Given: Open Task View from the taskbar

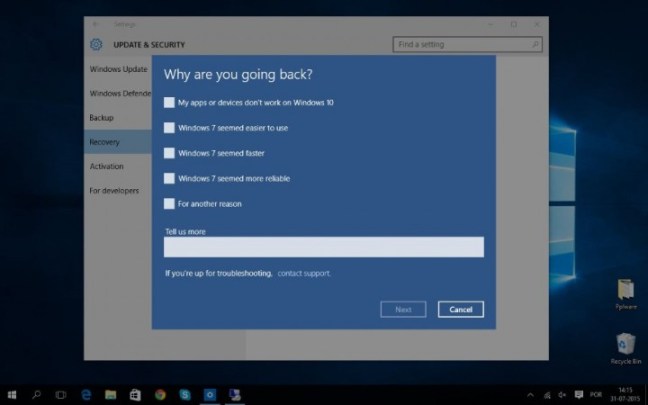Looking at the screenshot, I should point(61,395).
